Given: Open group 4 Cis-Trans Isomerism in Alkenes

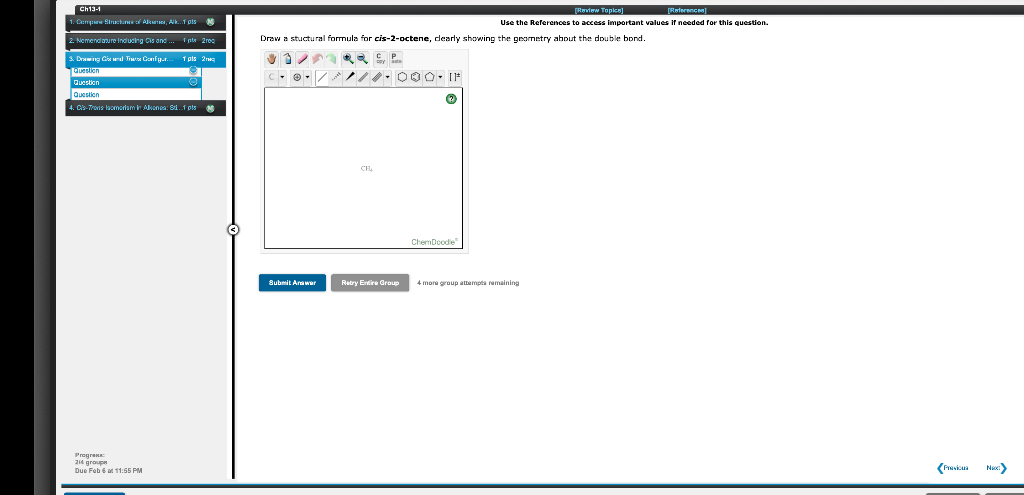Looking at the screenshot, I should [146, 108].
